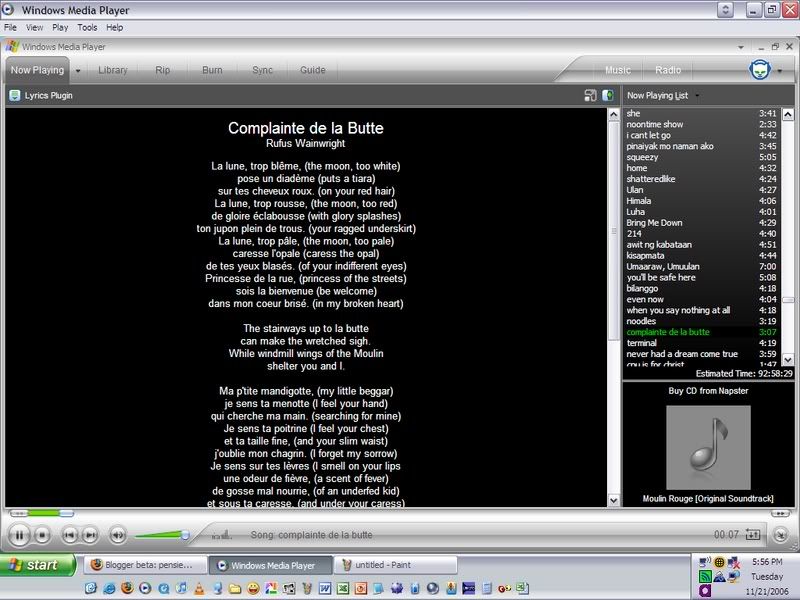This screenshot has height=600, width=800.
Task: Switch to the Library tab
Action: click(112, 70)
